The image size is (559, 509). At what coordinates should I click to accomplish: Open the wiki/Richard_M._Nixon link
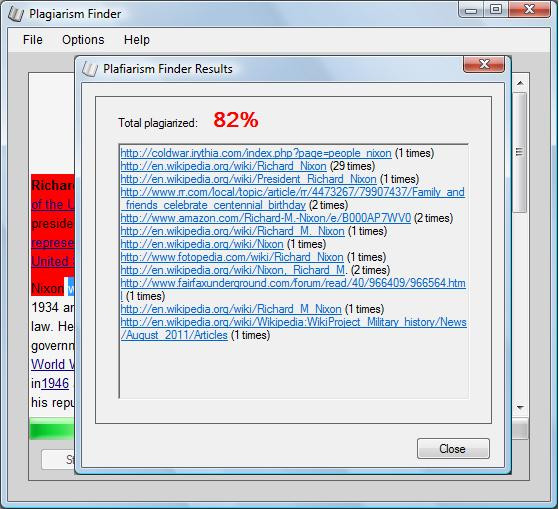[x=232, y=231]
